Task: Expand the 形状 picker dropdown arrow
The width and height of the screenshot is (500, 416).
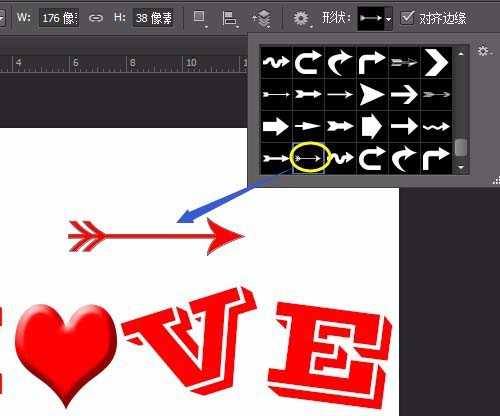Action: click(389, 19)
